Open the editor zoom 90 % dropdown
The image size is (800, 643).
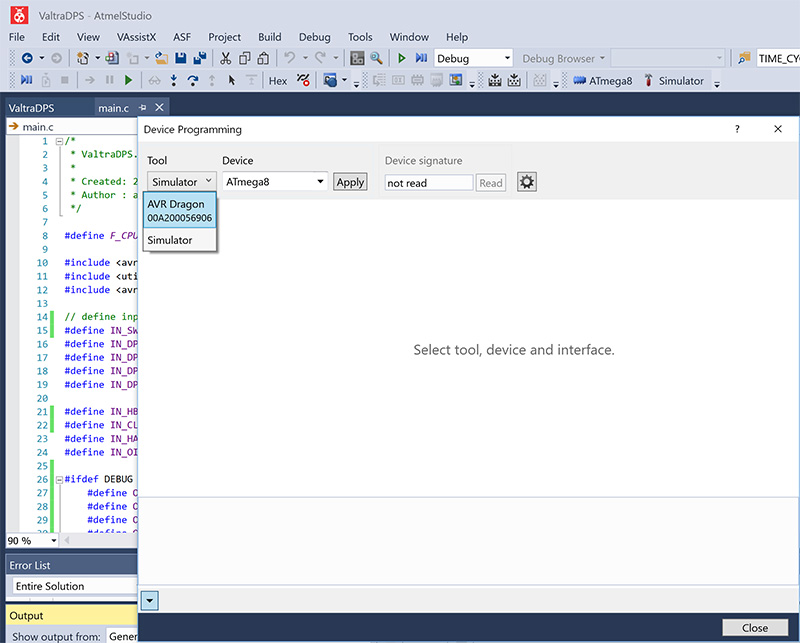[32, 540]
